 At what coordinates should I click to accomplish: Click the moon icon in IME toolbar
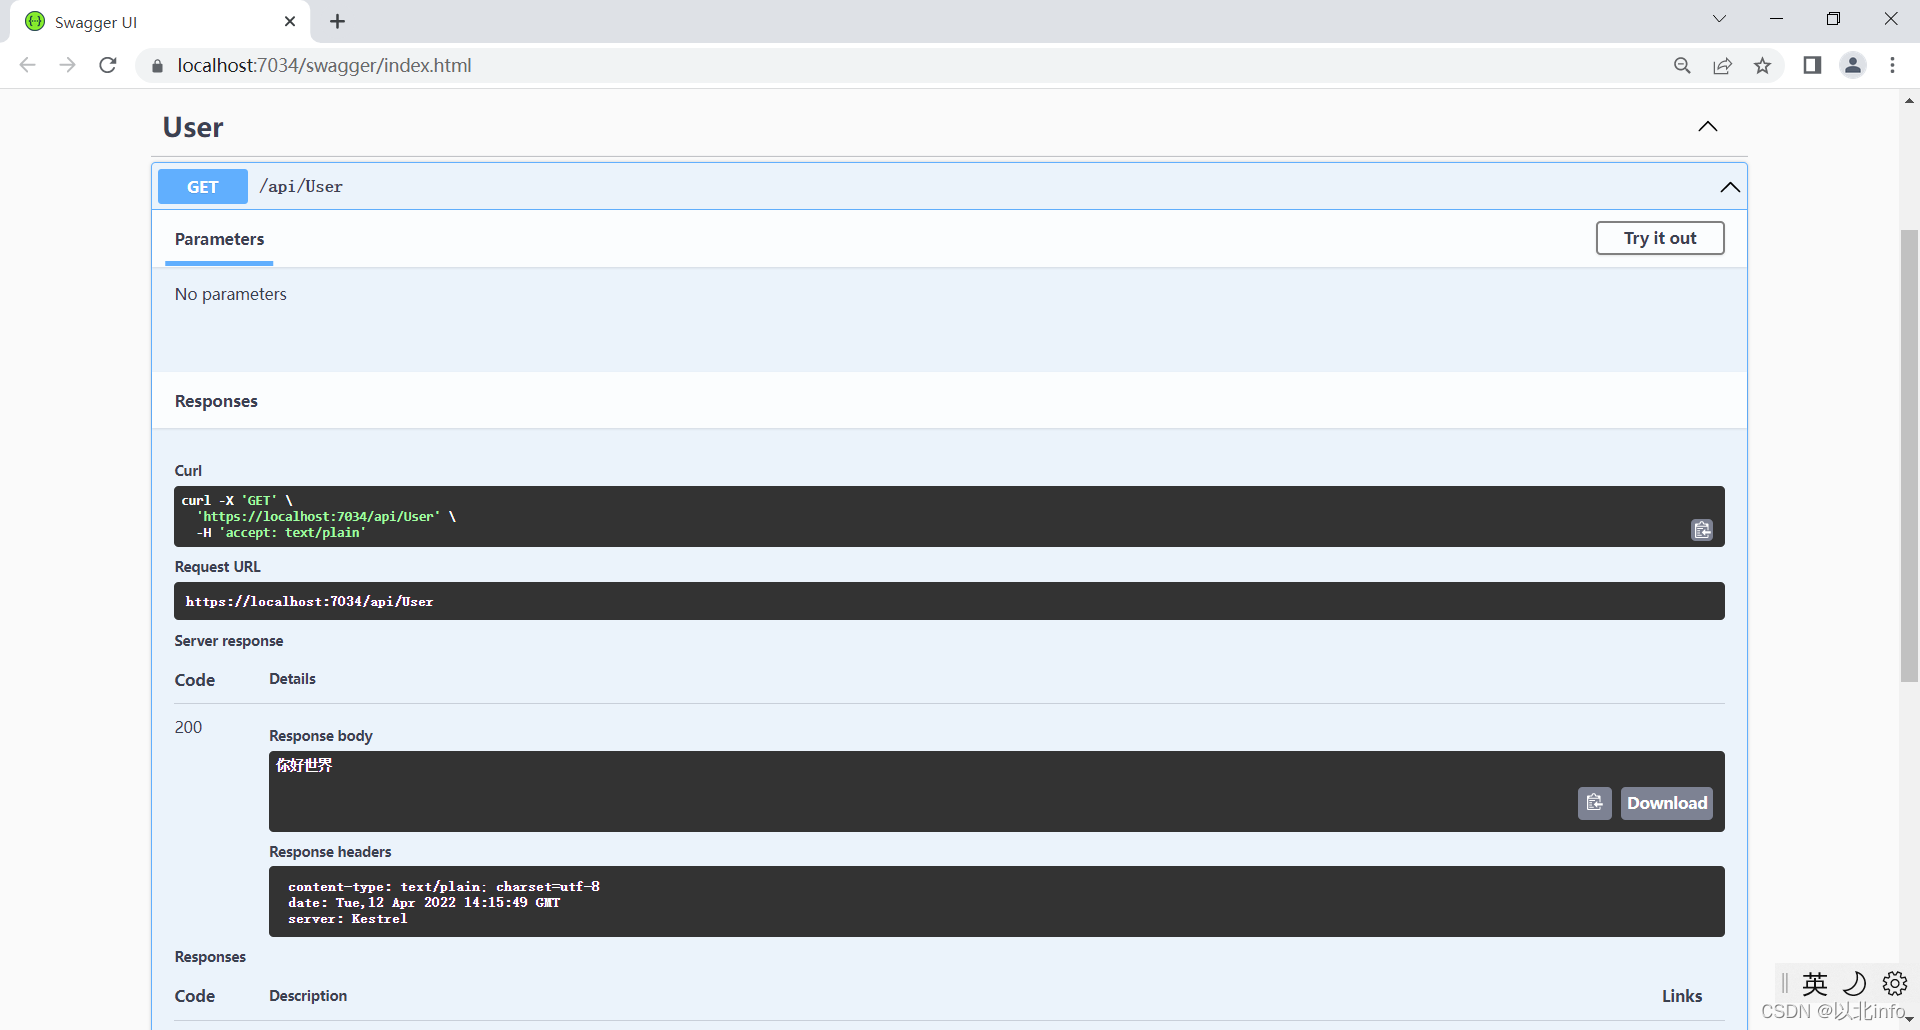1855,983
